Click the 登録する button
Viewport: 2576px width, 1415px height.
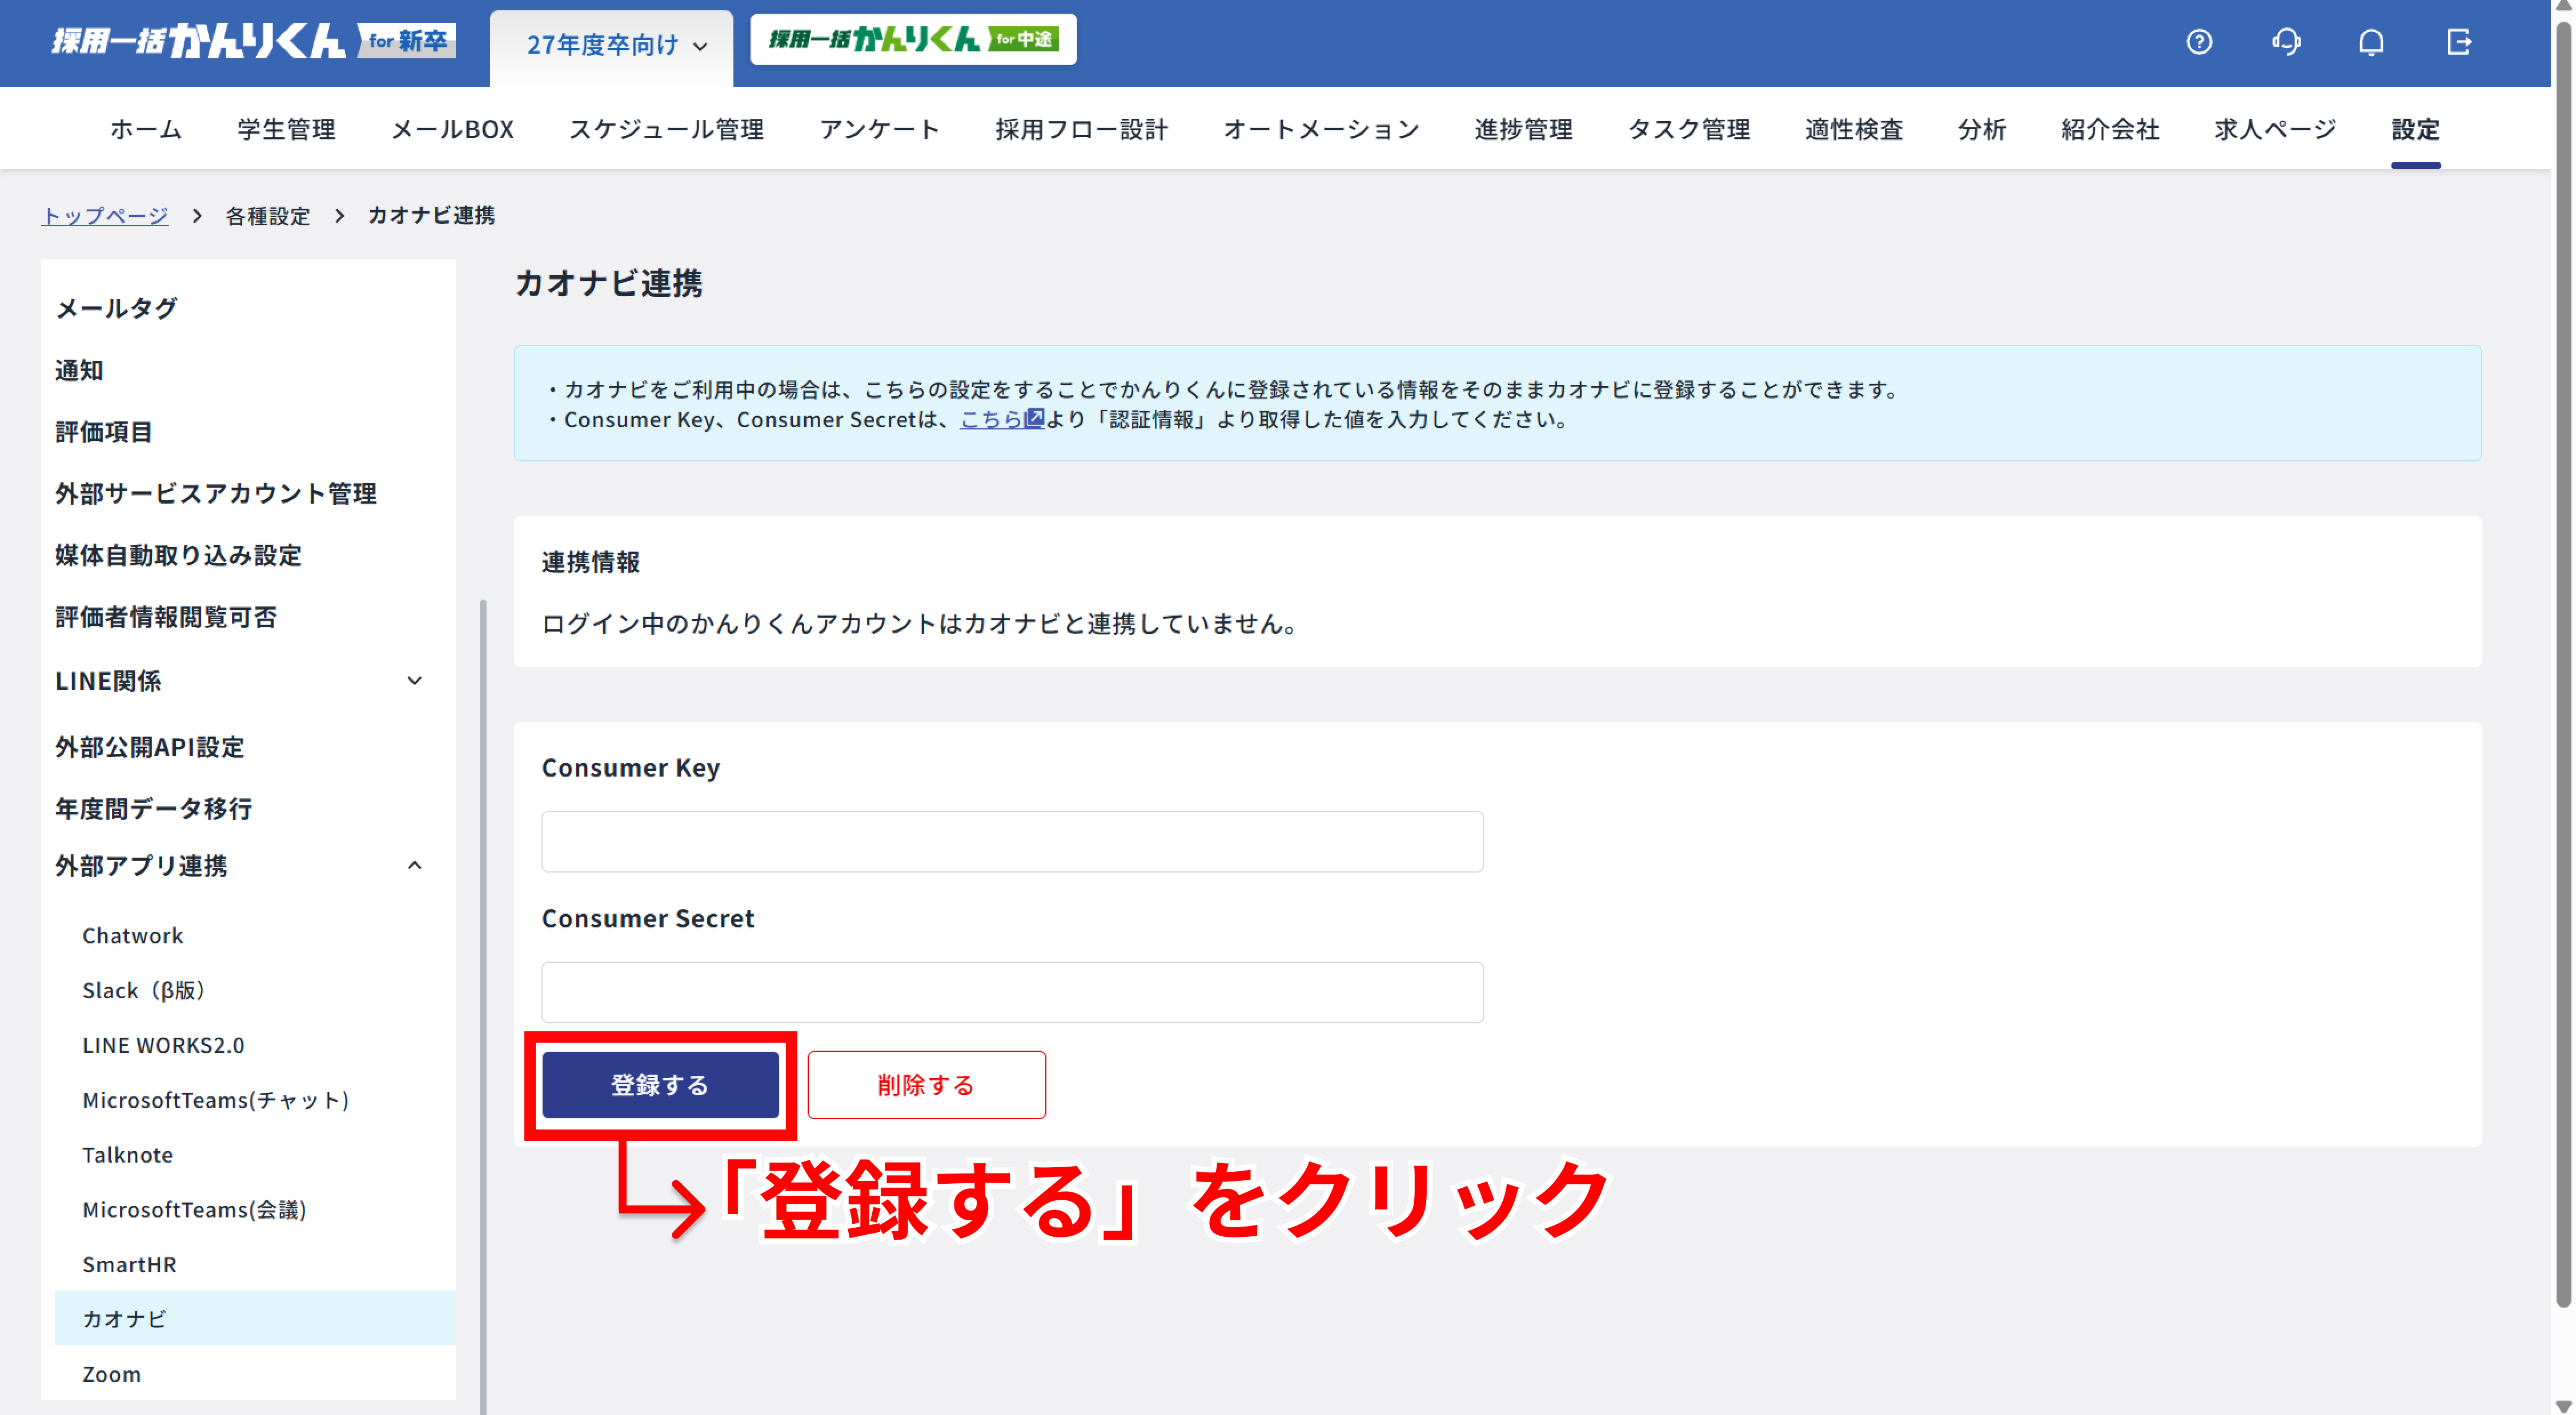(x=660, y=1084)
